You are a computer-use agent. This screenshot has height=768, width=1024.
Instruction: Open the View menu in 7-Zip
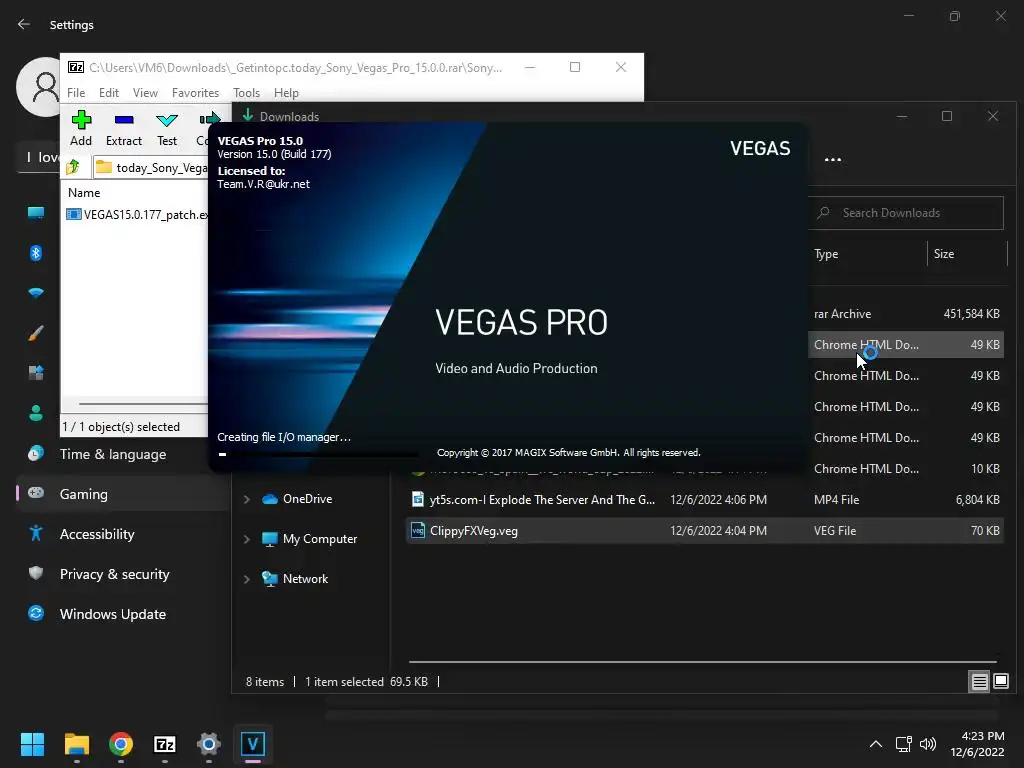click(x=145, y=93)
